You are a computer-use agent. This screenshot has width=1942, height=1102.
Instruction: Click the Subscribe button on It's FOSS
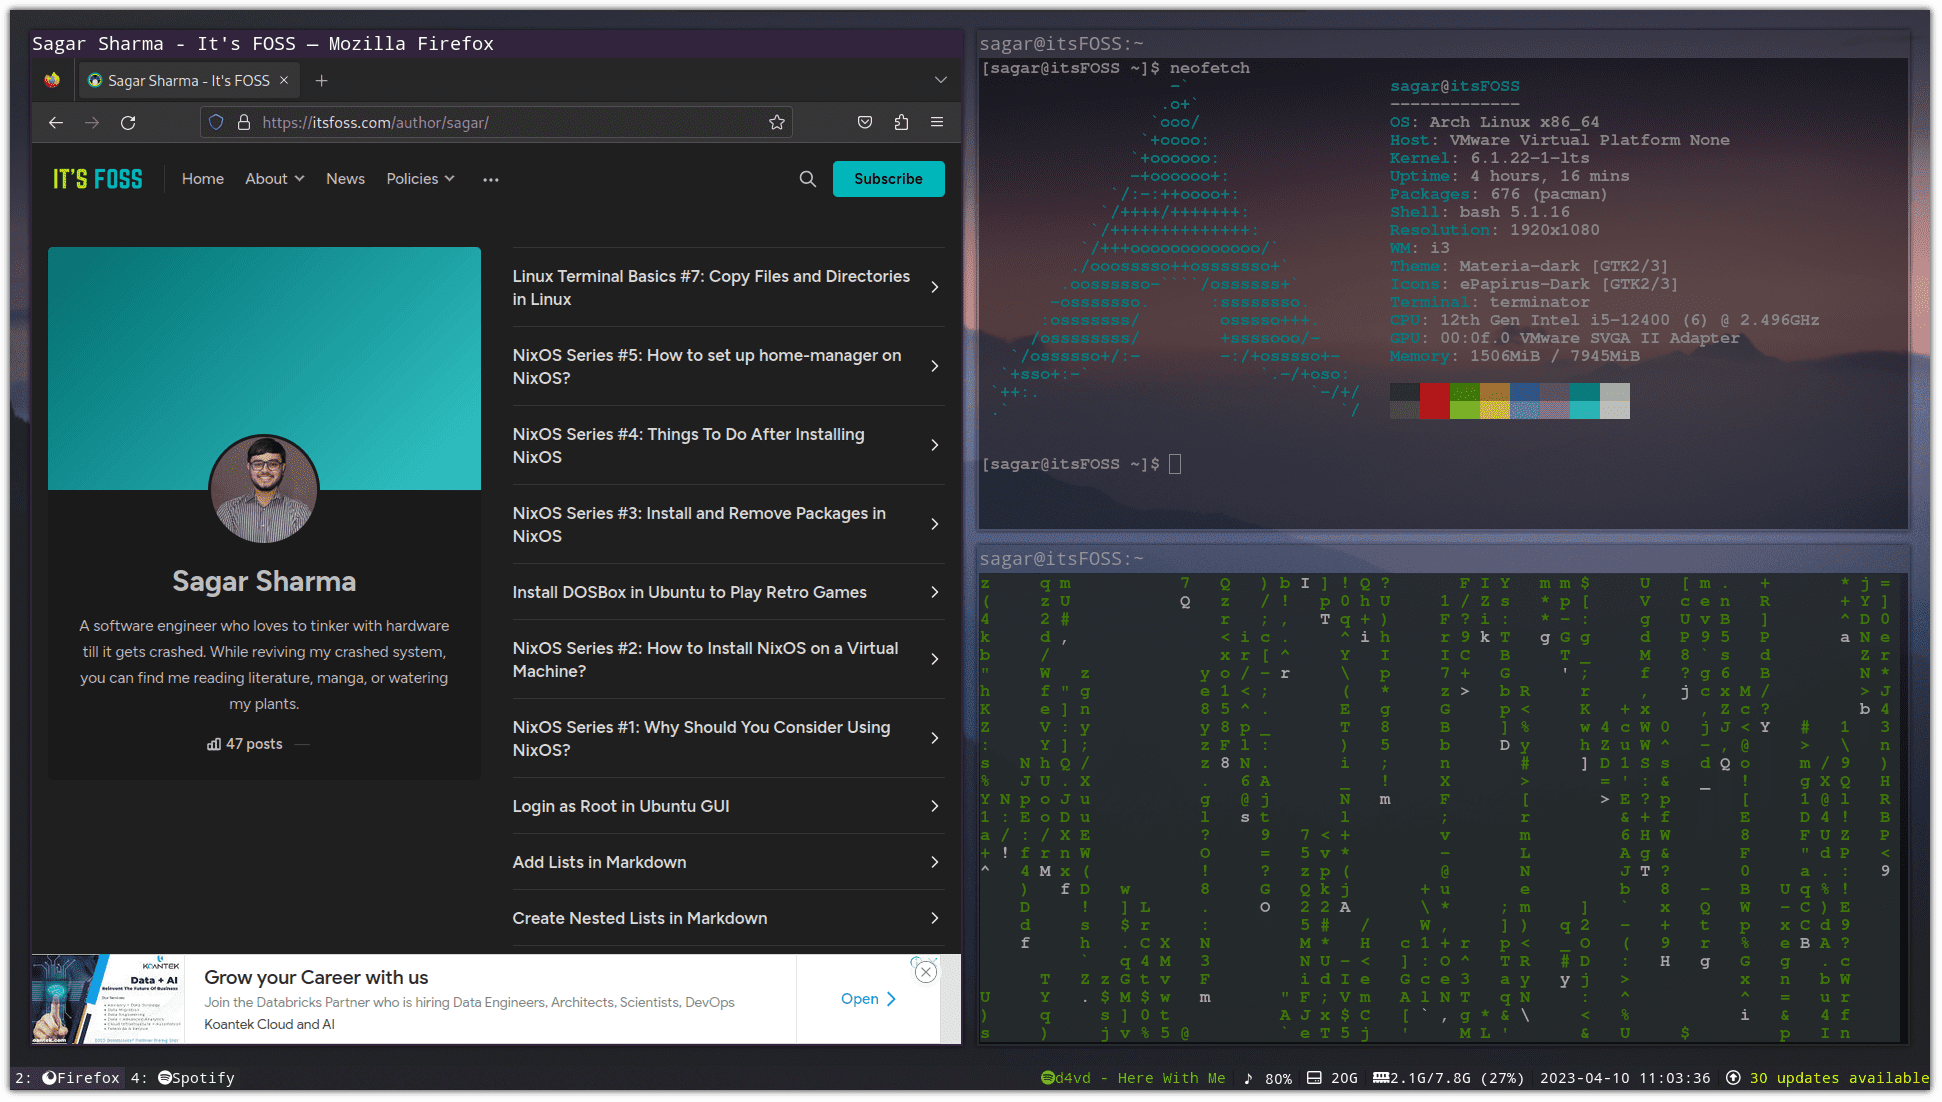click(x=887, y=177)
